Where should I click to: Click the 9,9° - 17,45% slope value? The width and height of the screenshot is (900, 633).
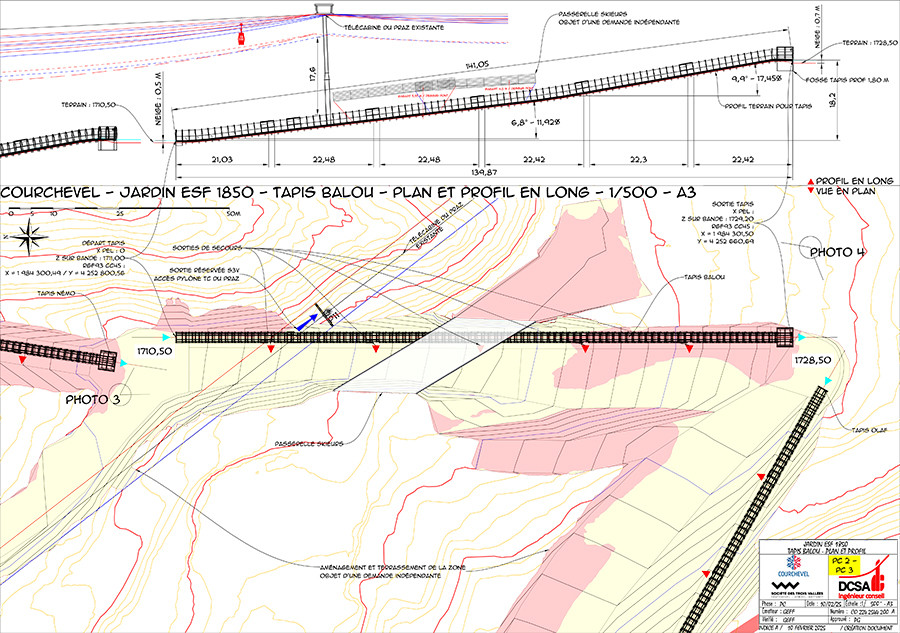click(757, 78)
